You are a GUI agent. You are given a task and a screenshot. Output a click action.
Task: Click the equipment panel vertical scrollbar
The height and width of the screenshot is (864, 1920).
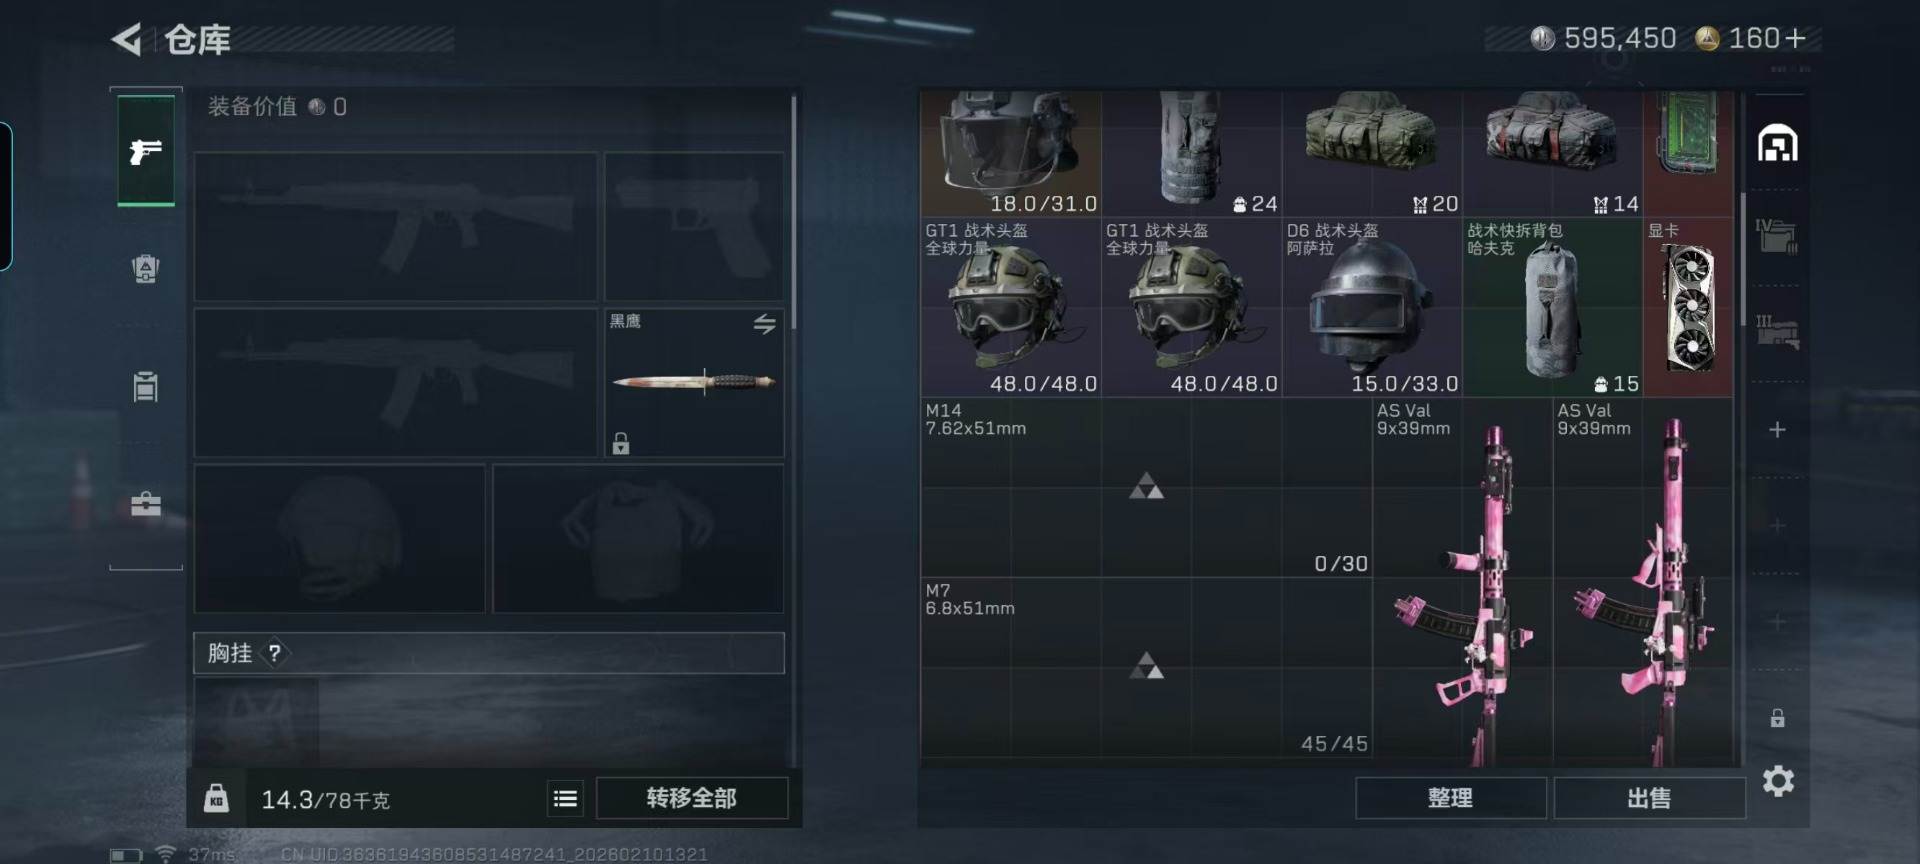click(794, 205)
